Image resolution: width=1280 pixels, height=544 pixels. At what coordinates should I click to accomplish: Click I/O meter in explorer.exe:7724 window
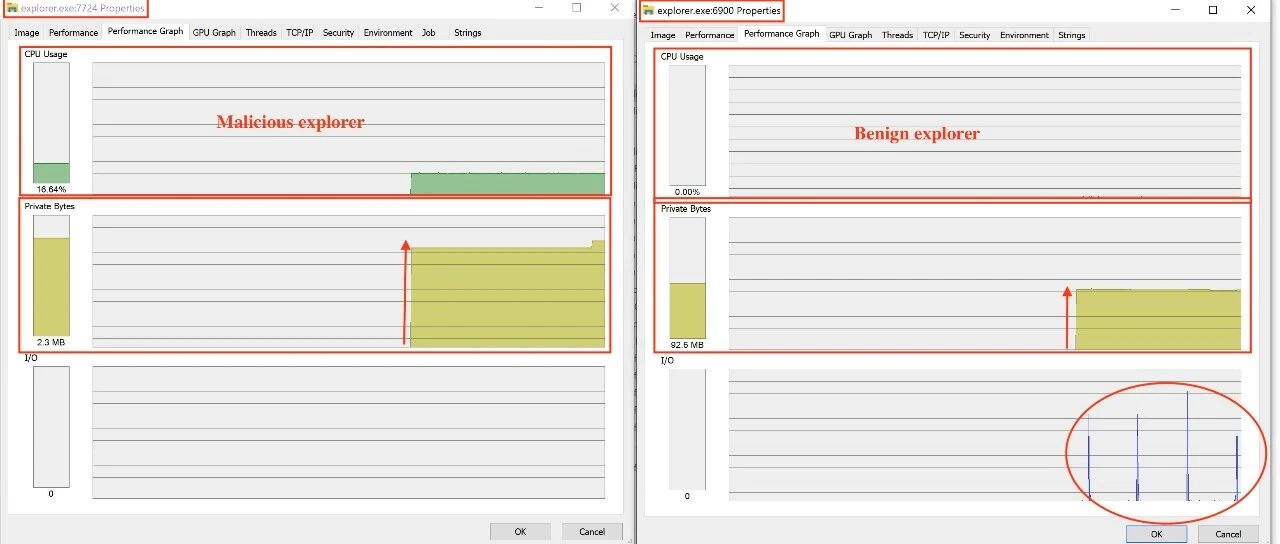pyautogui.click(x=51, y=427)
